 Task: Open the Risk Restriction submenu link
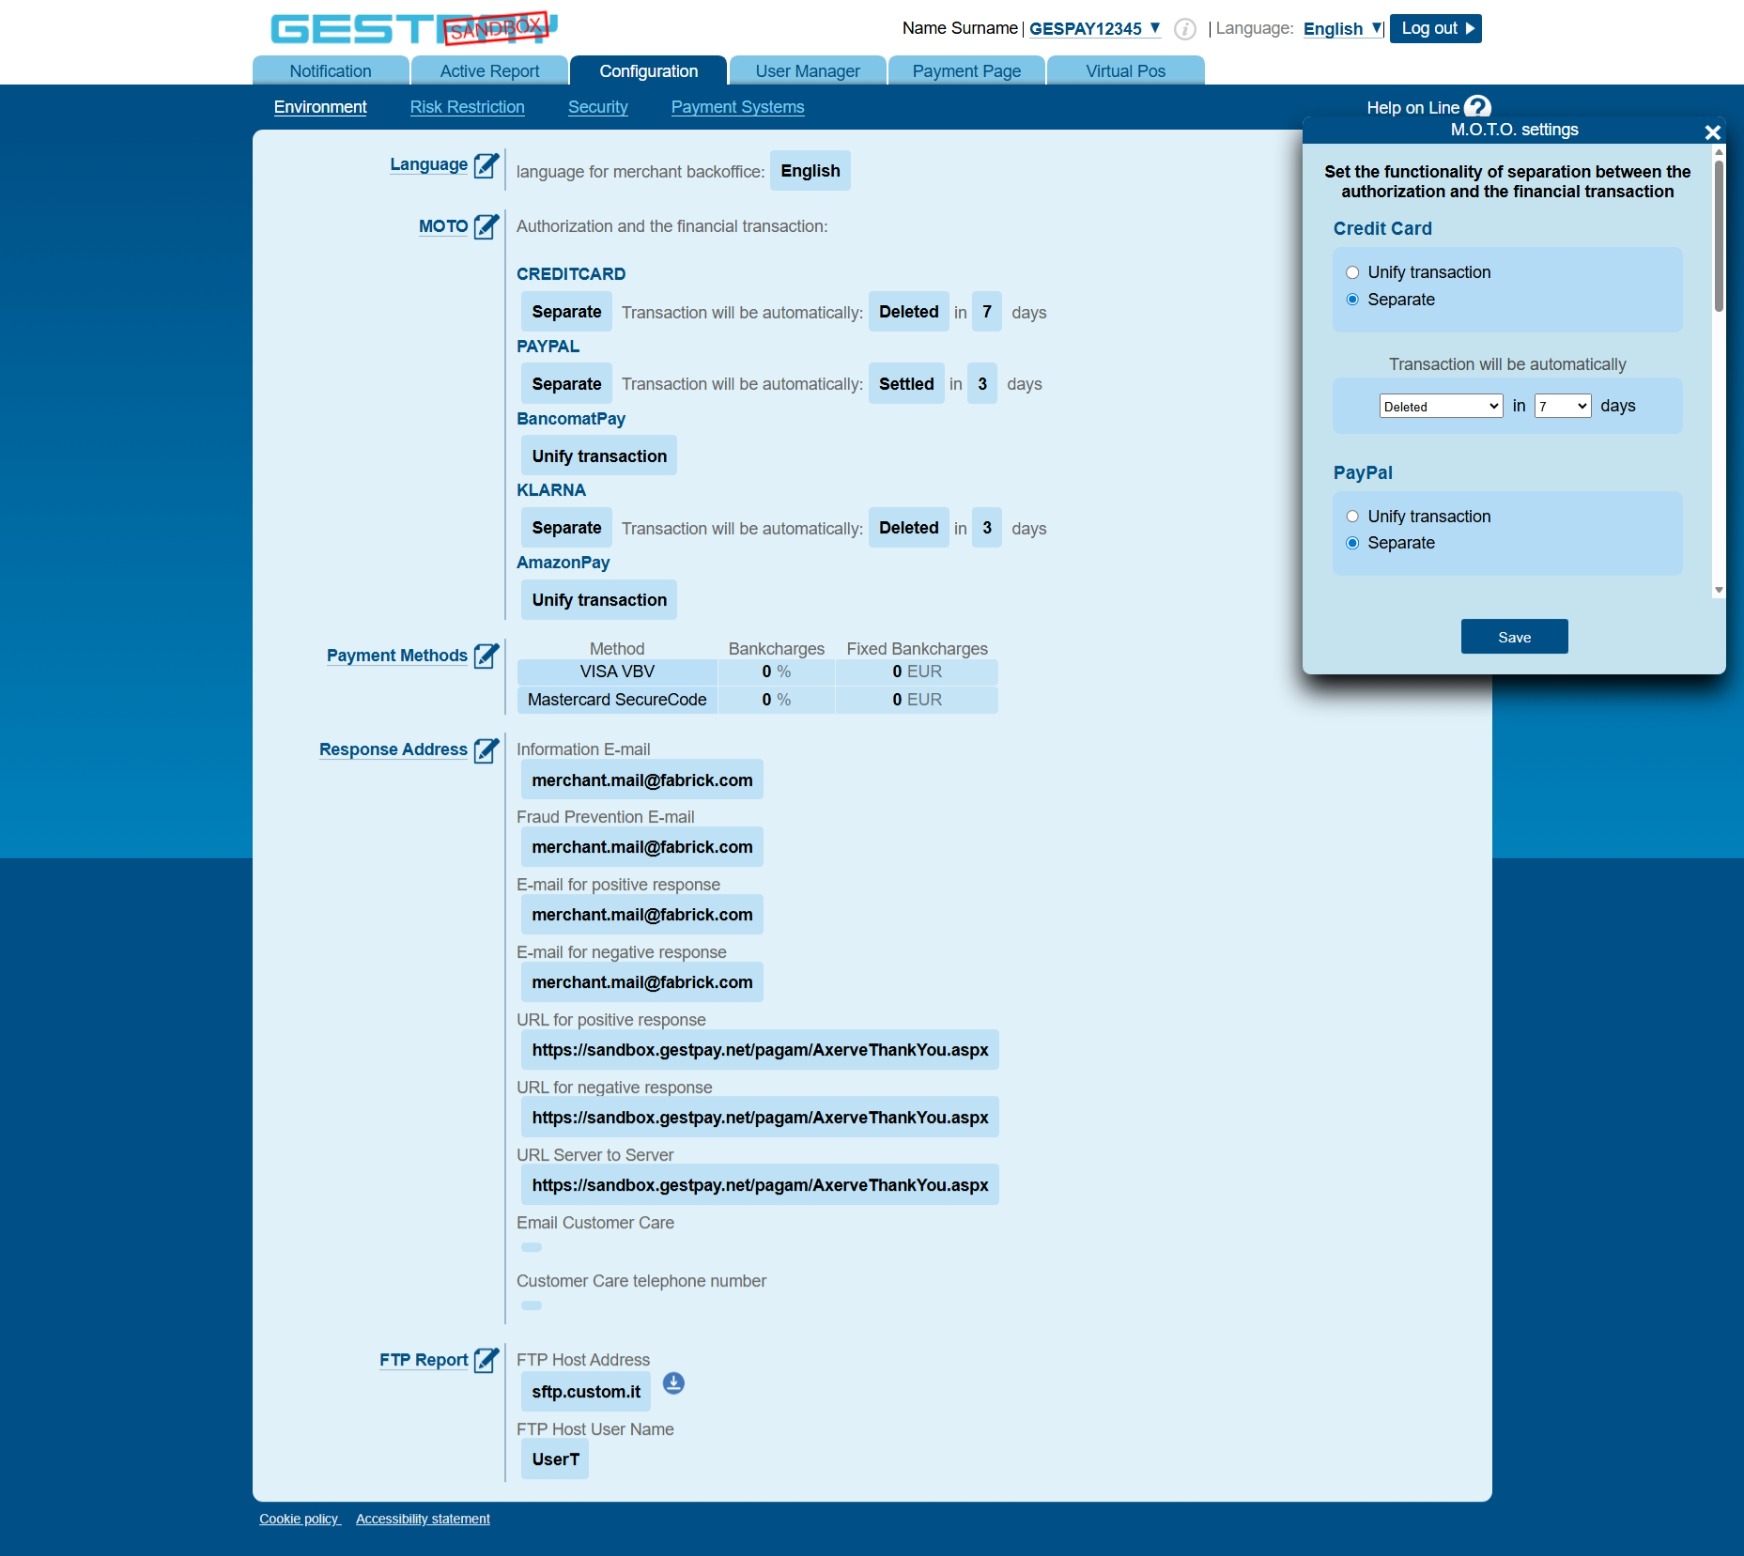[x=467, y=107]
